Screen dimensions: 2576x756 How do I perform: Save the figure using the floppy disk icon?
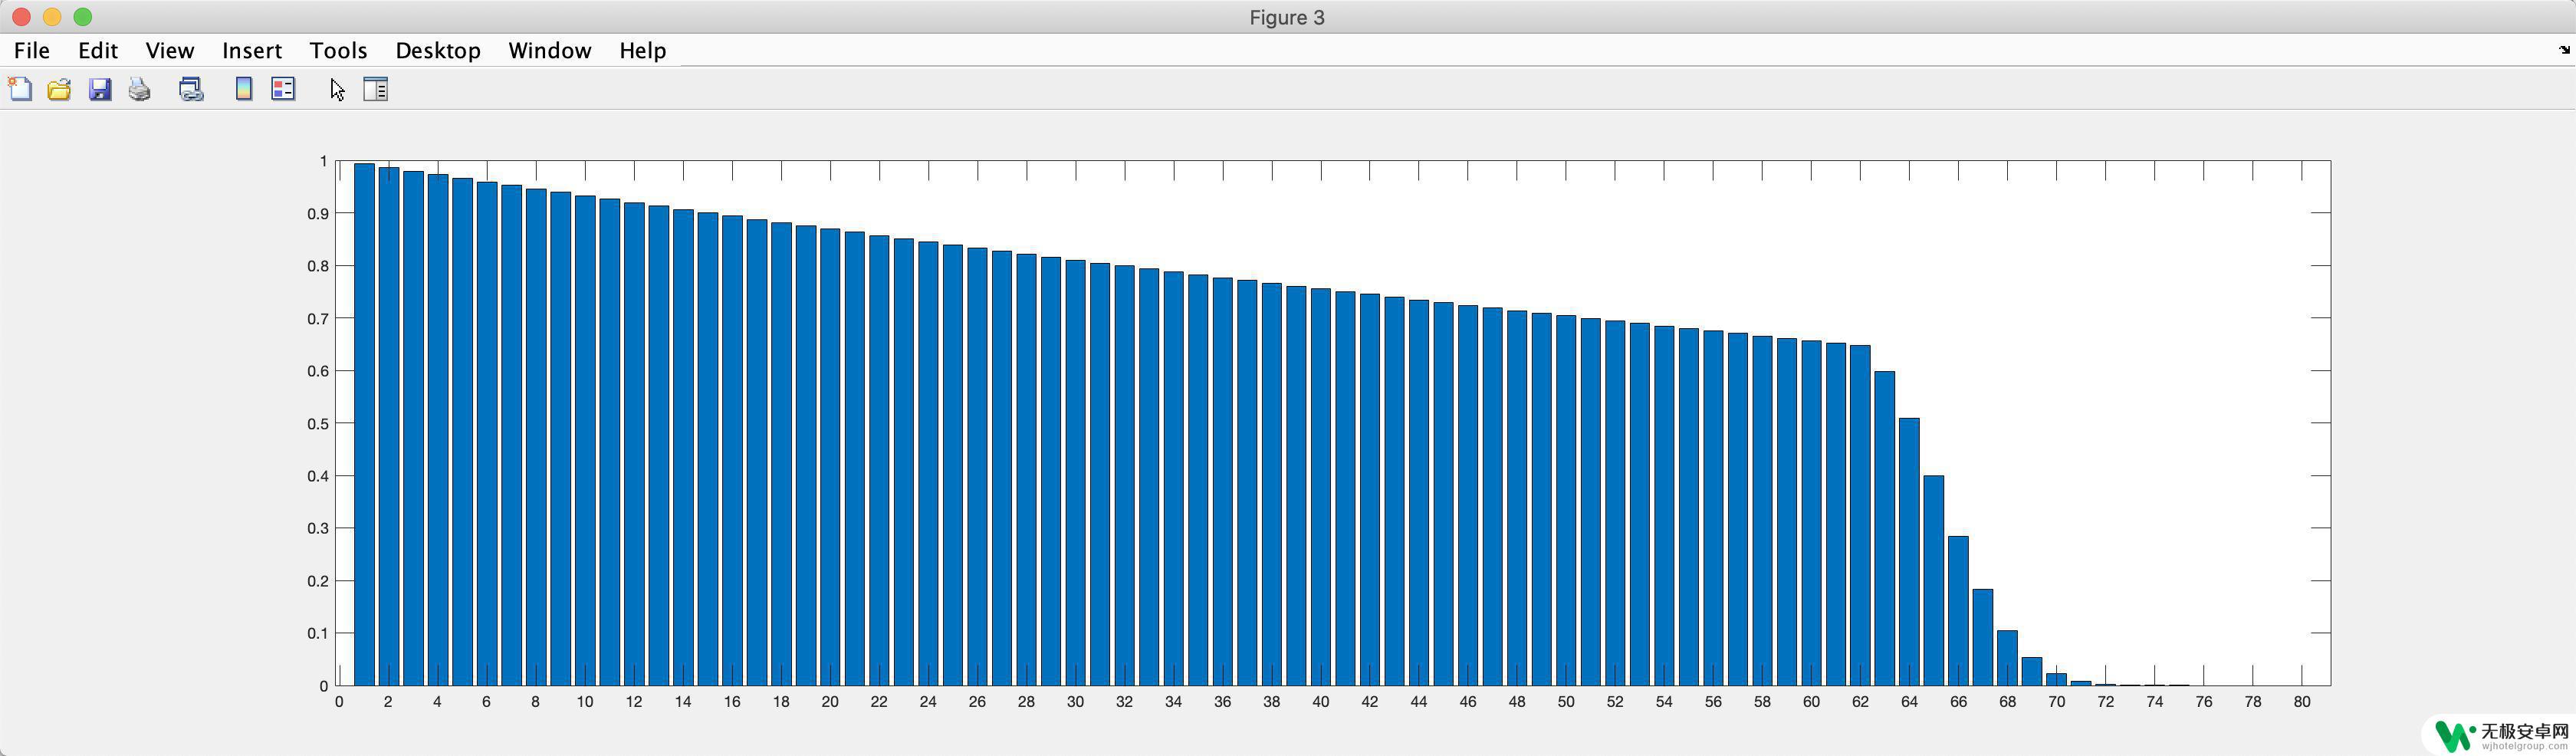coord(100,90)
